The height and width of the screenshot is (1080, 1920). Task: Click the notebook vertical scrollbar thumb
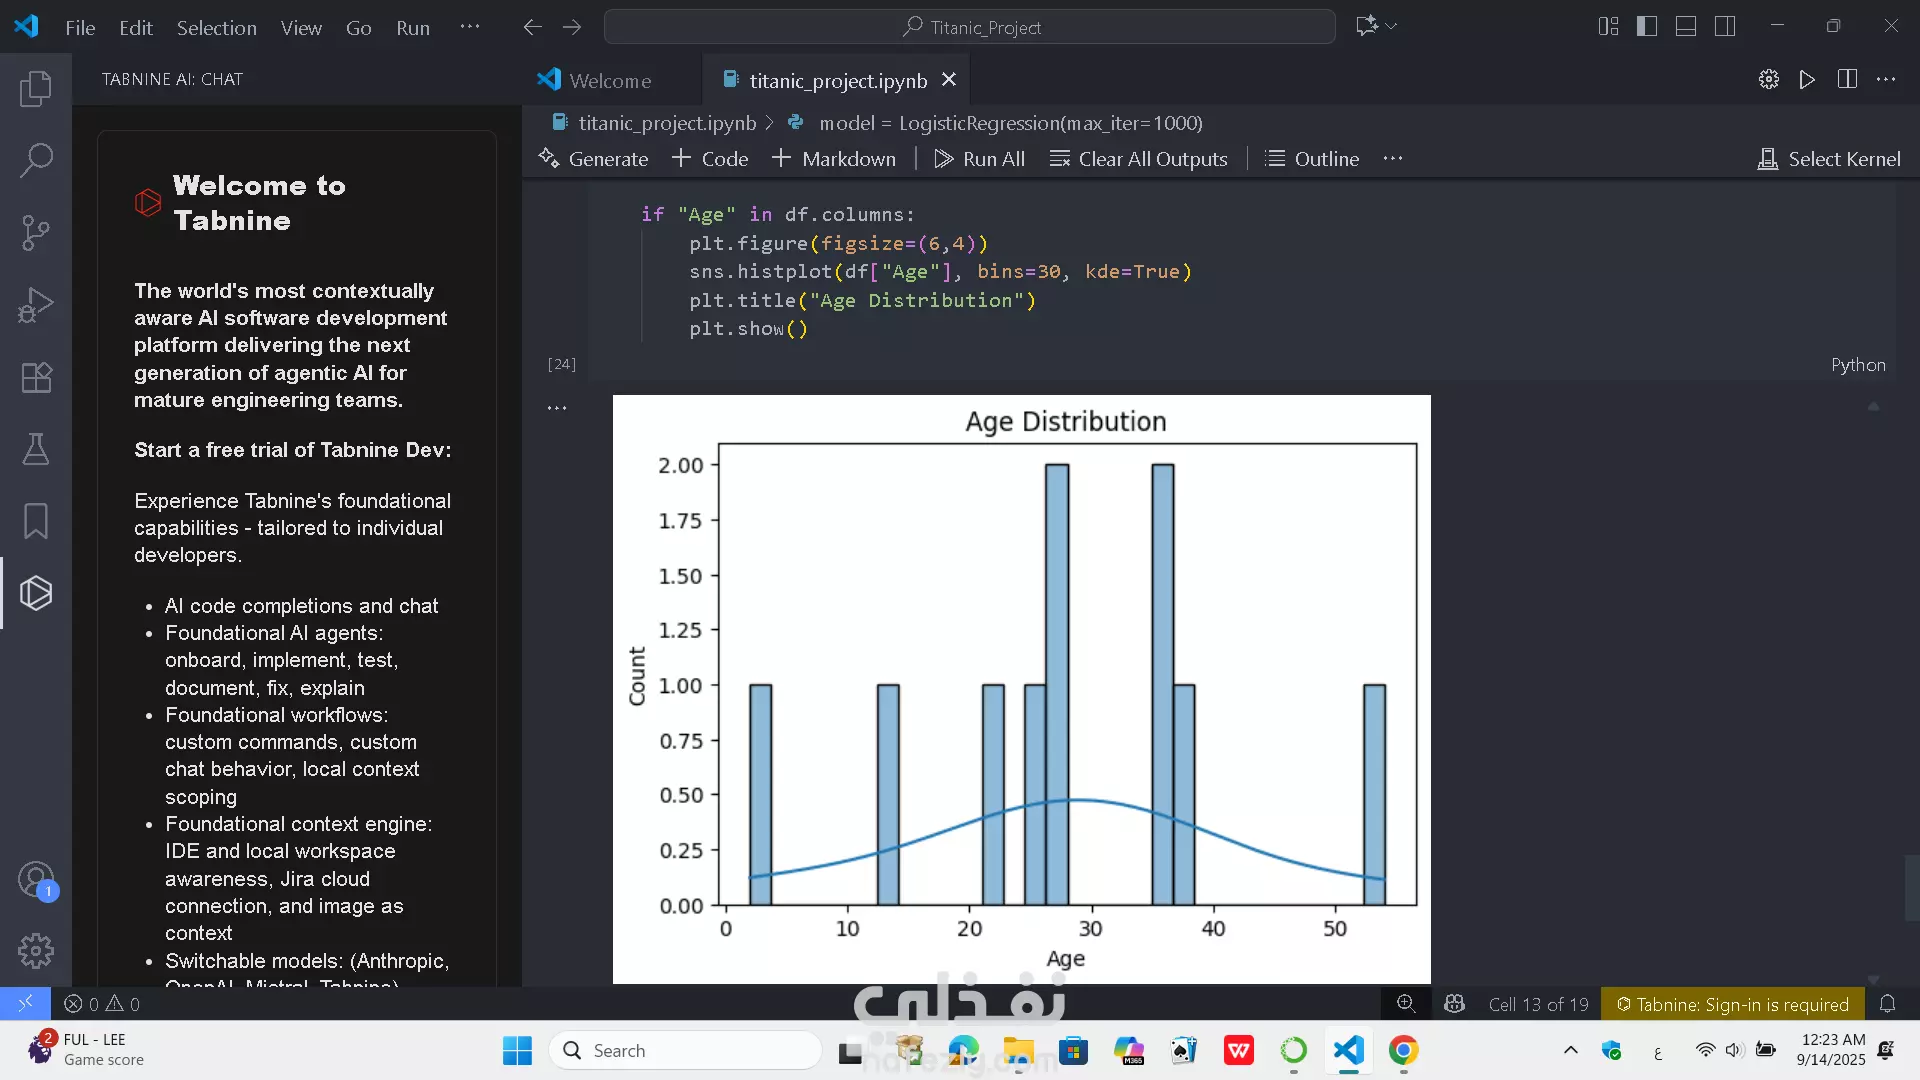click(1911, 887)
